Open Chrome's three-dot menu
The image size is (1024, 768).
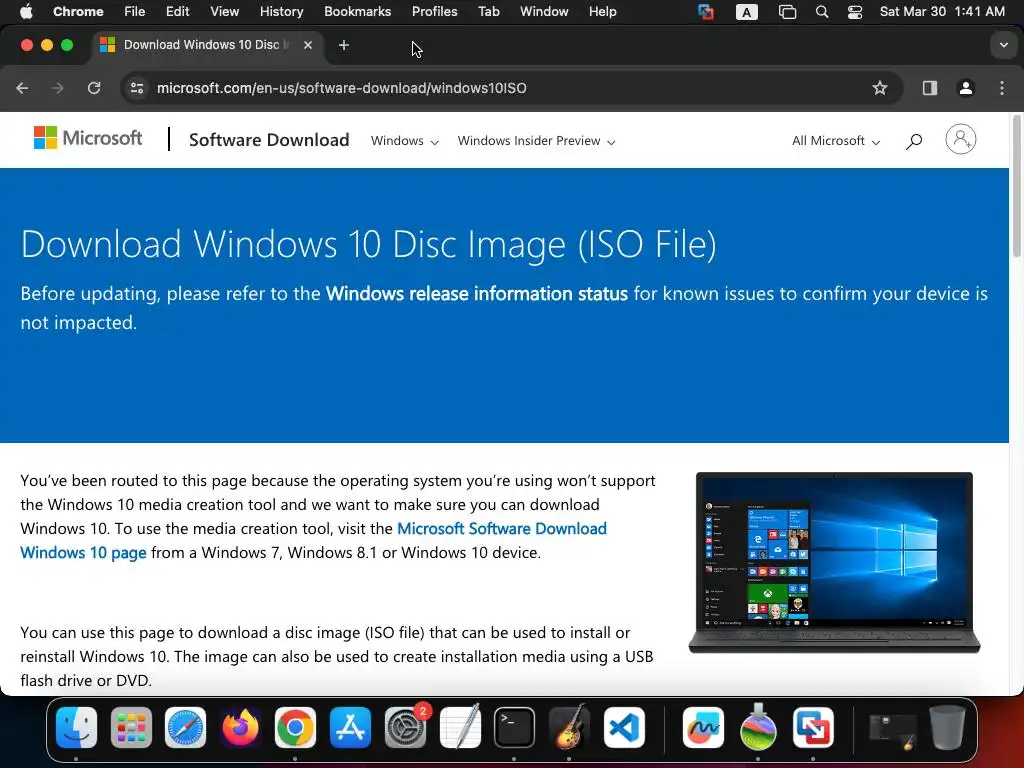(x=1002, y=88)
